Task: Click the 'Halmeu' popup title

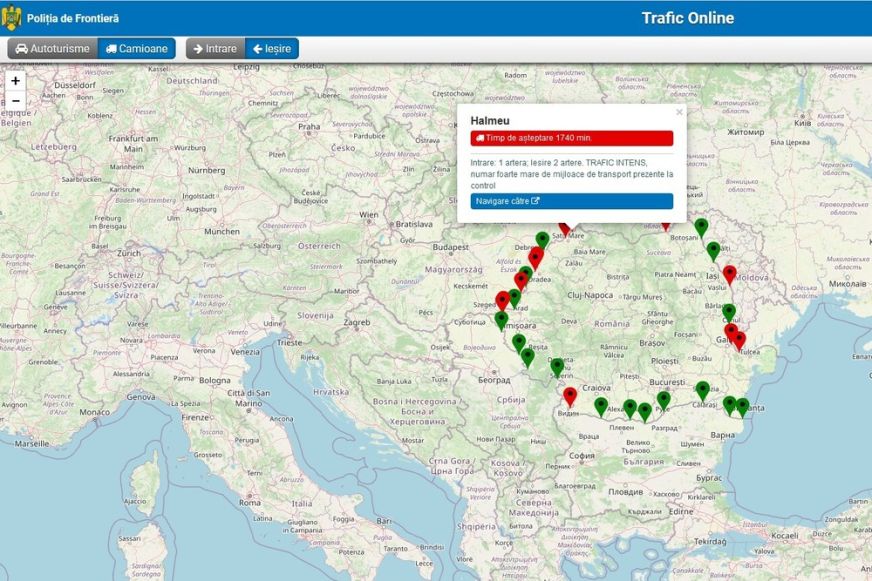Action: click(x=490, y=121)
